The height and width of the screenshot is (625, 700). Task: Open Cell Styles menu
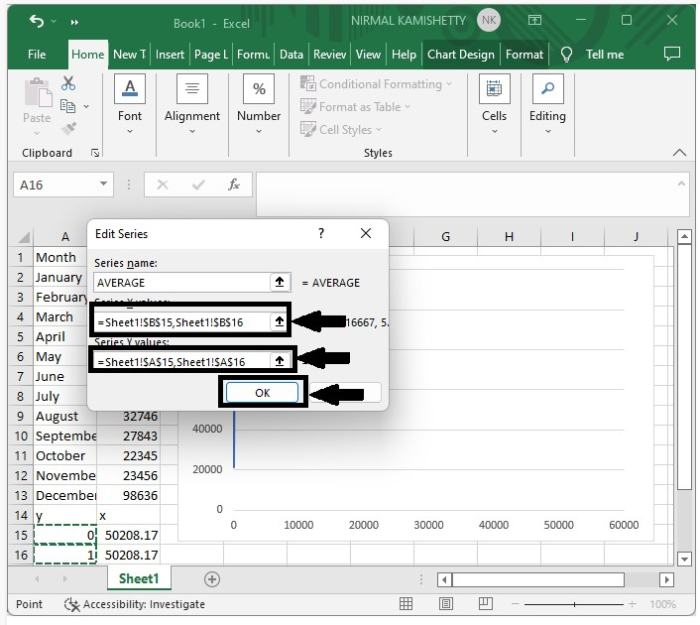tap(341, 129)
